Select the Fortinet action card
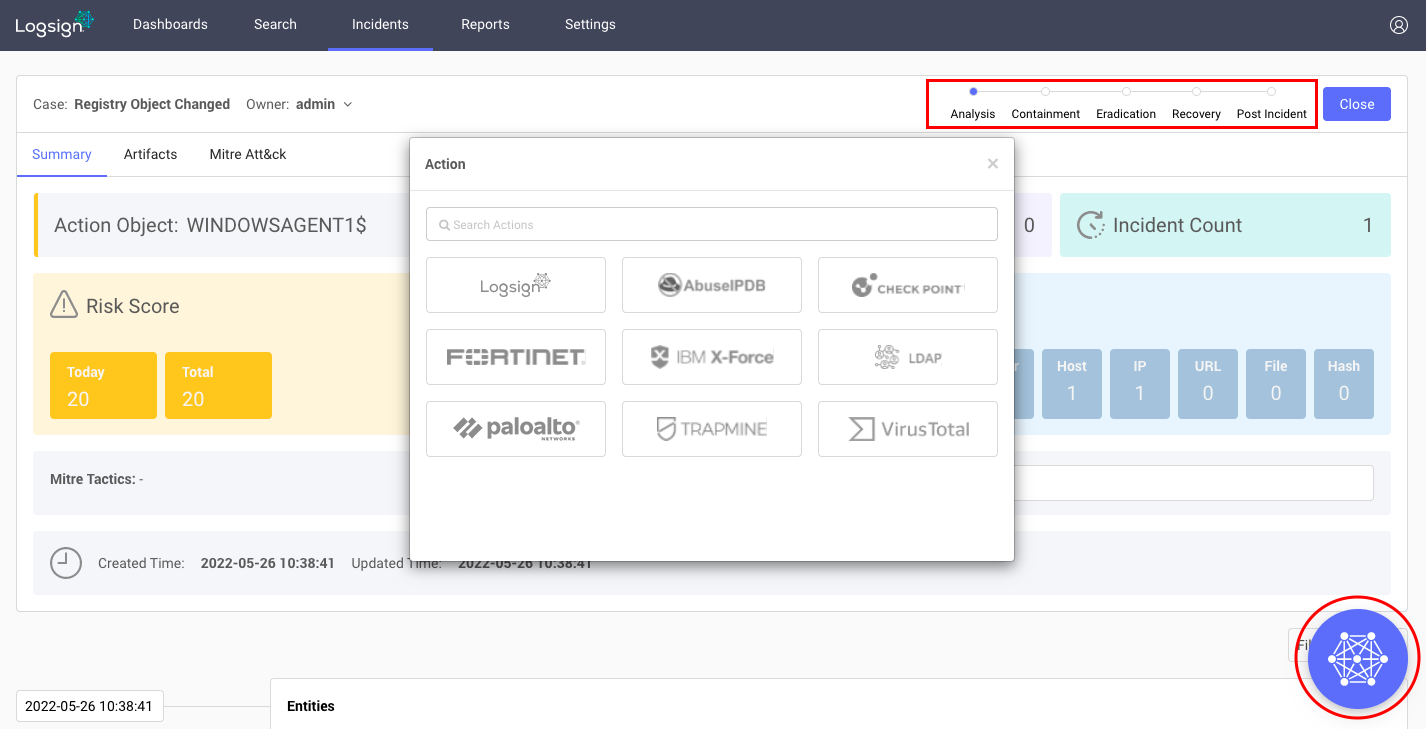Screen dimensions: 1426x729 click(x=516, y=357)
